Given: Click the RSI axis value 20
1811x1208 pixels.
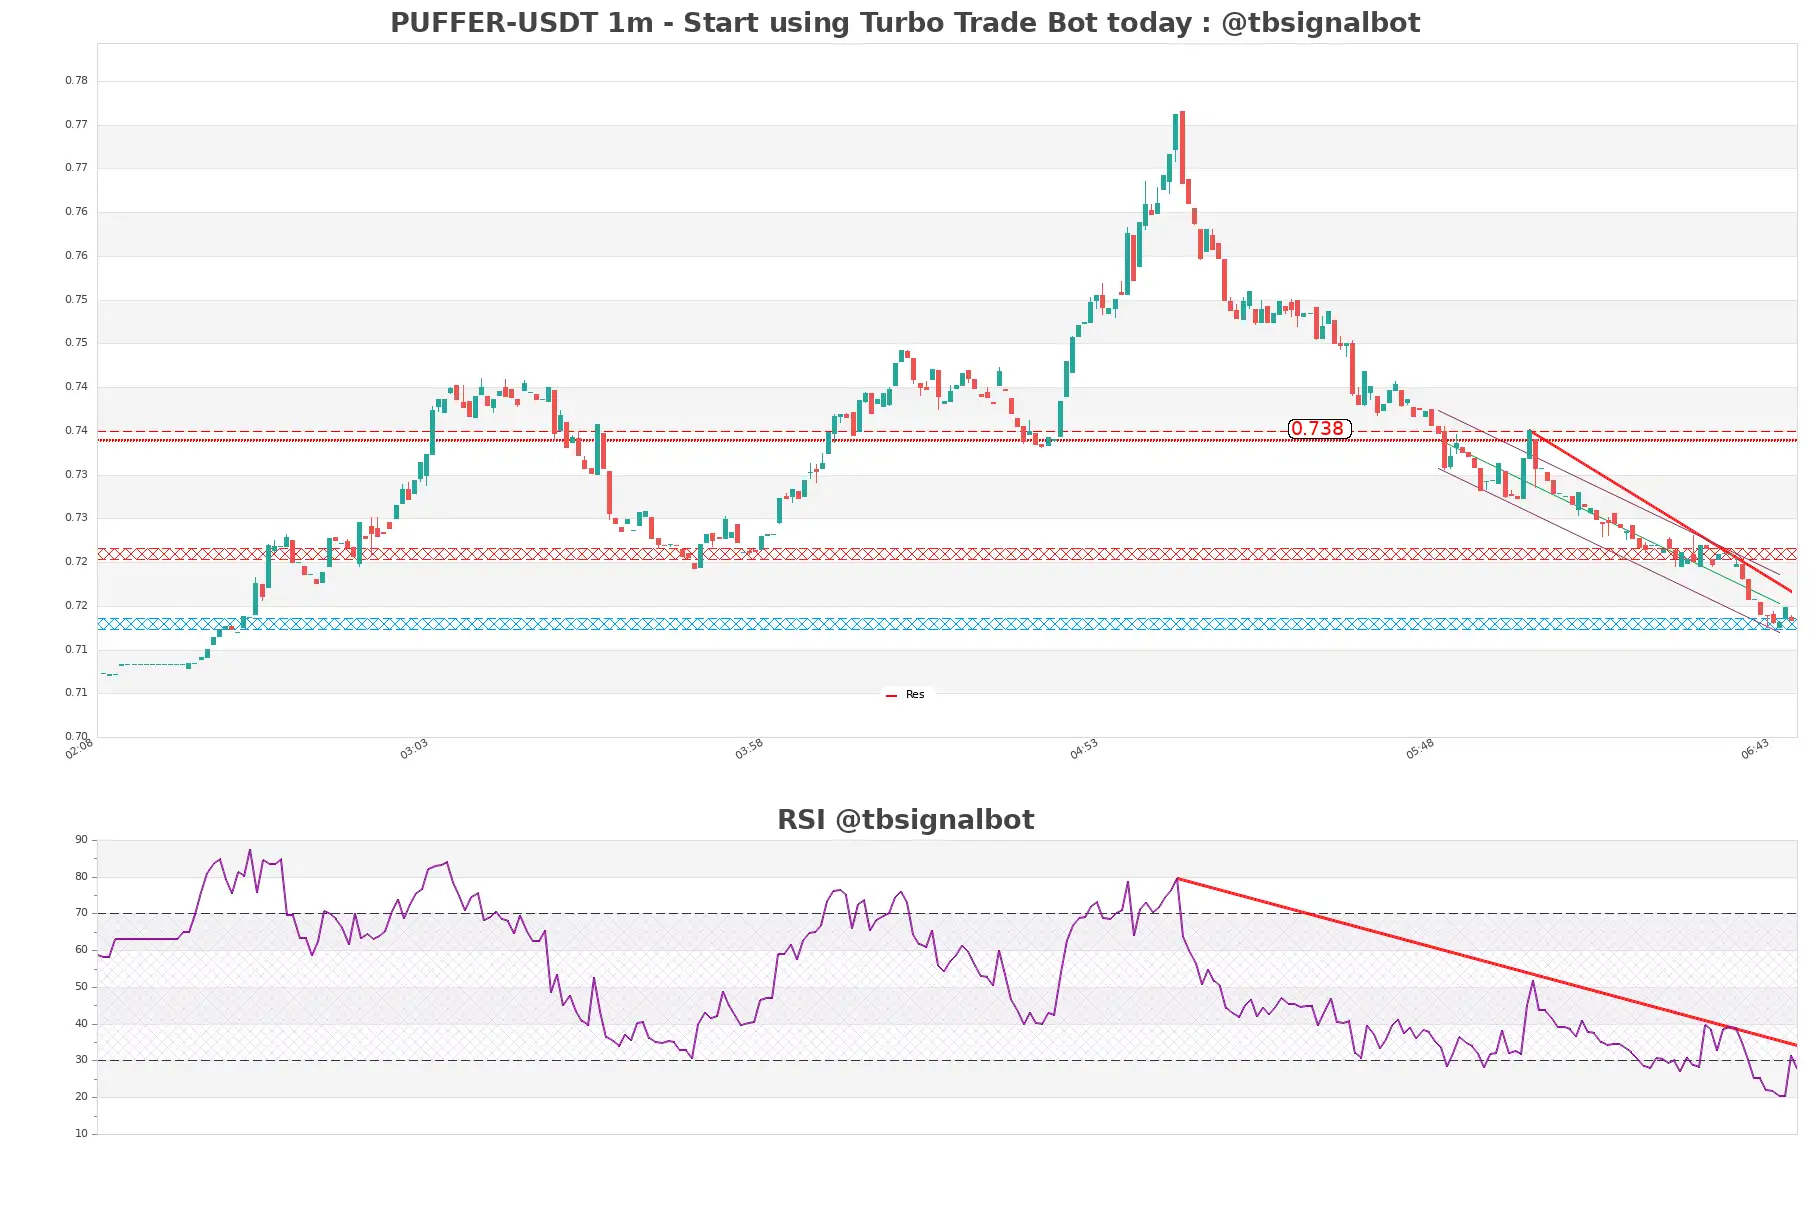Looking at the screenshot, I should click(x=81, y=1096).
